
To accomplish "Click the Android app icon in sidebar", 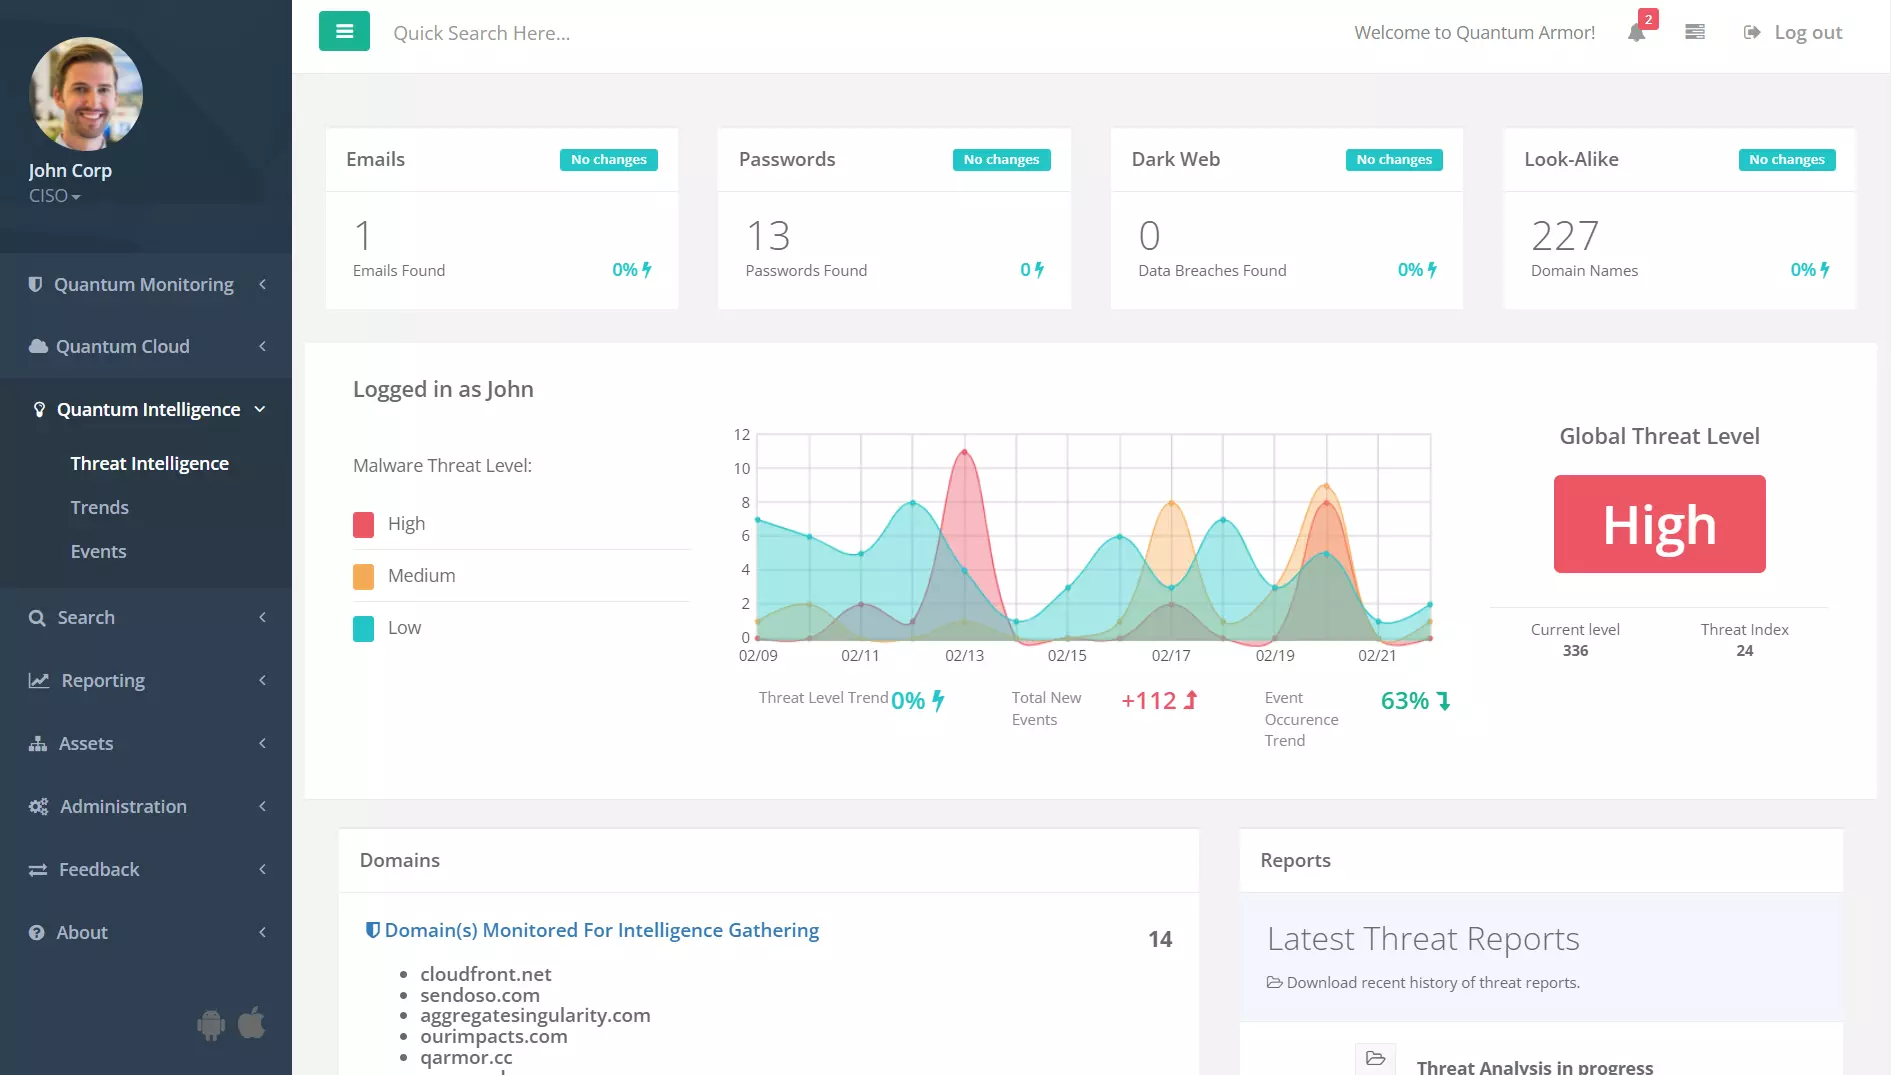I will (211, 1024).
